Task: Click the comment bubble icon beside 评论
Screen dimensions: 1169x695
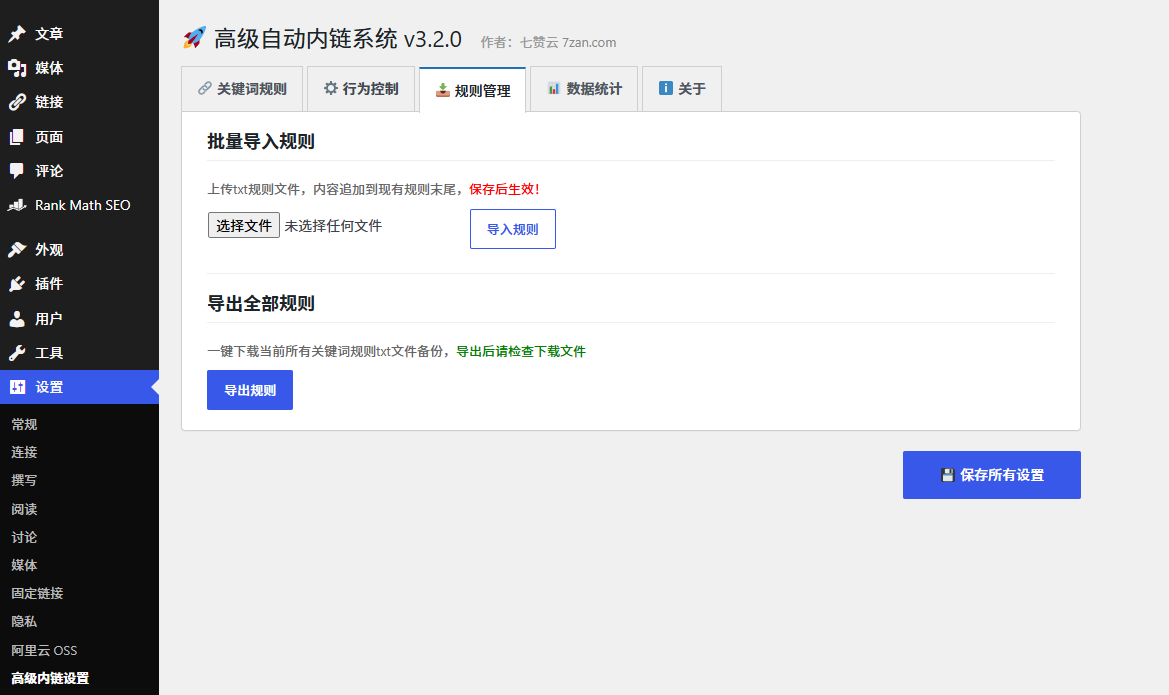Action: [x=17, y=171]
